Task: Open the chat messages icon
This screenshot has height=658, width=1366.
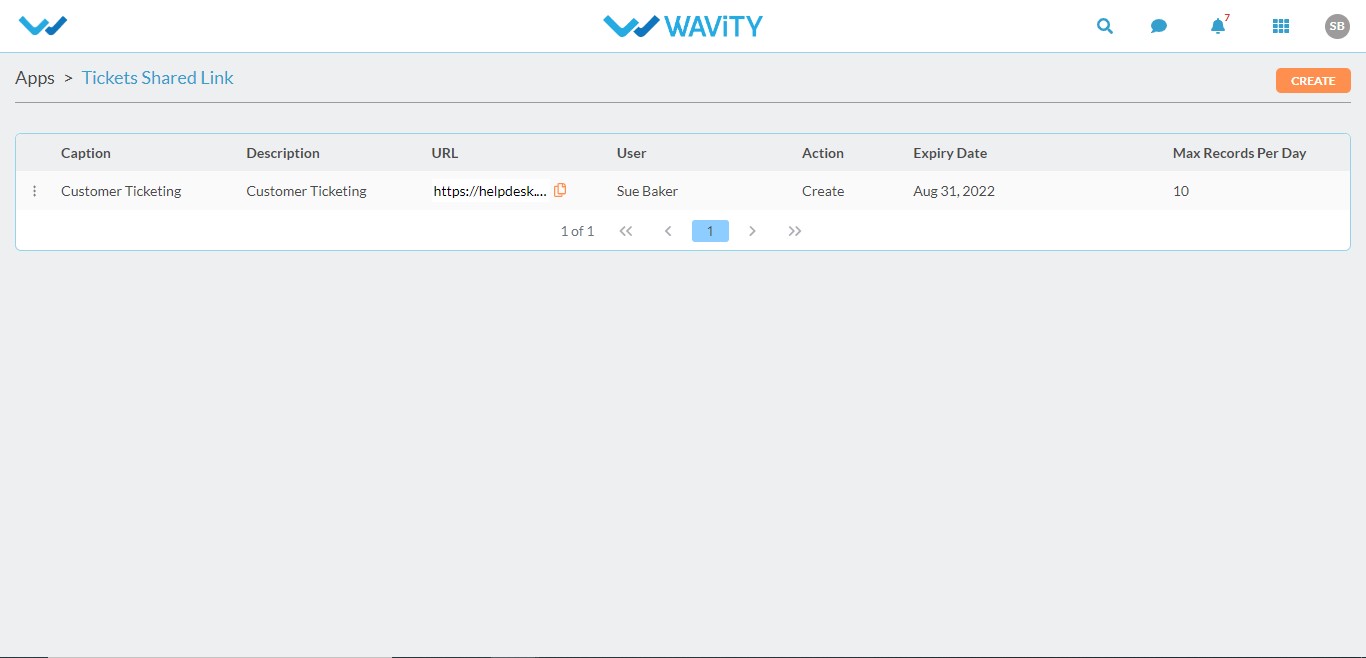Action: point(1159,27)
